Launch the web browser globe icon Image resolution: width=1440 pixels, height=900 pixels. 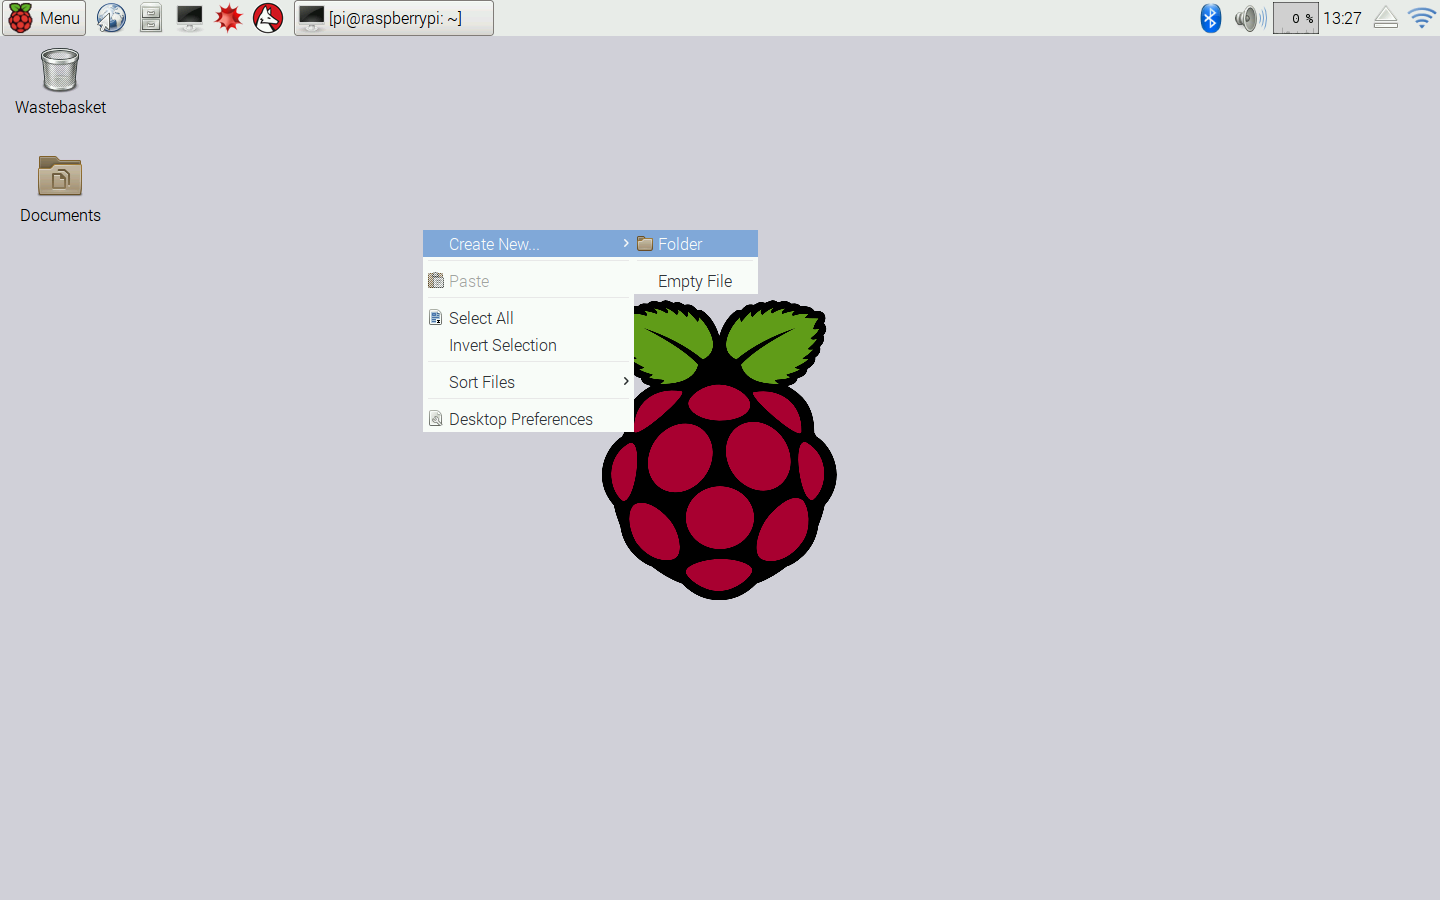click(x=111, y=18)
